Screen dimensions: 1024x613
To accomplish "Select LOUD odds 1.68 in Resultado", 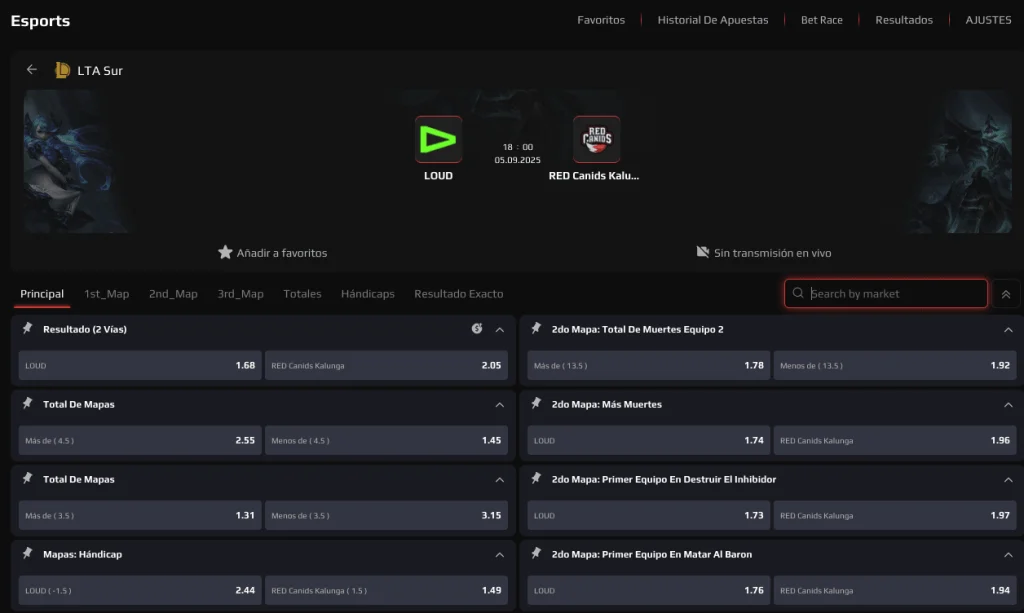I will (x=140, y=366).
